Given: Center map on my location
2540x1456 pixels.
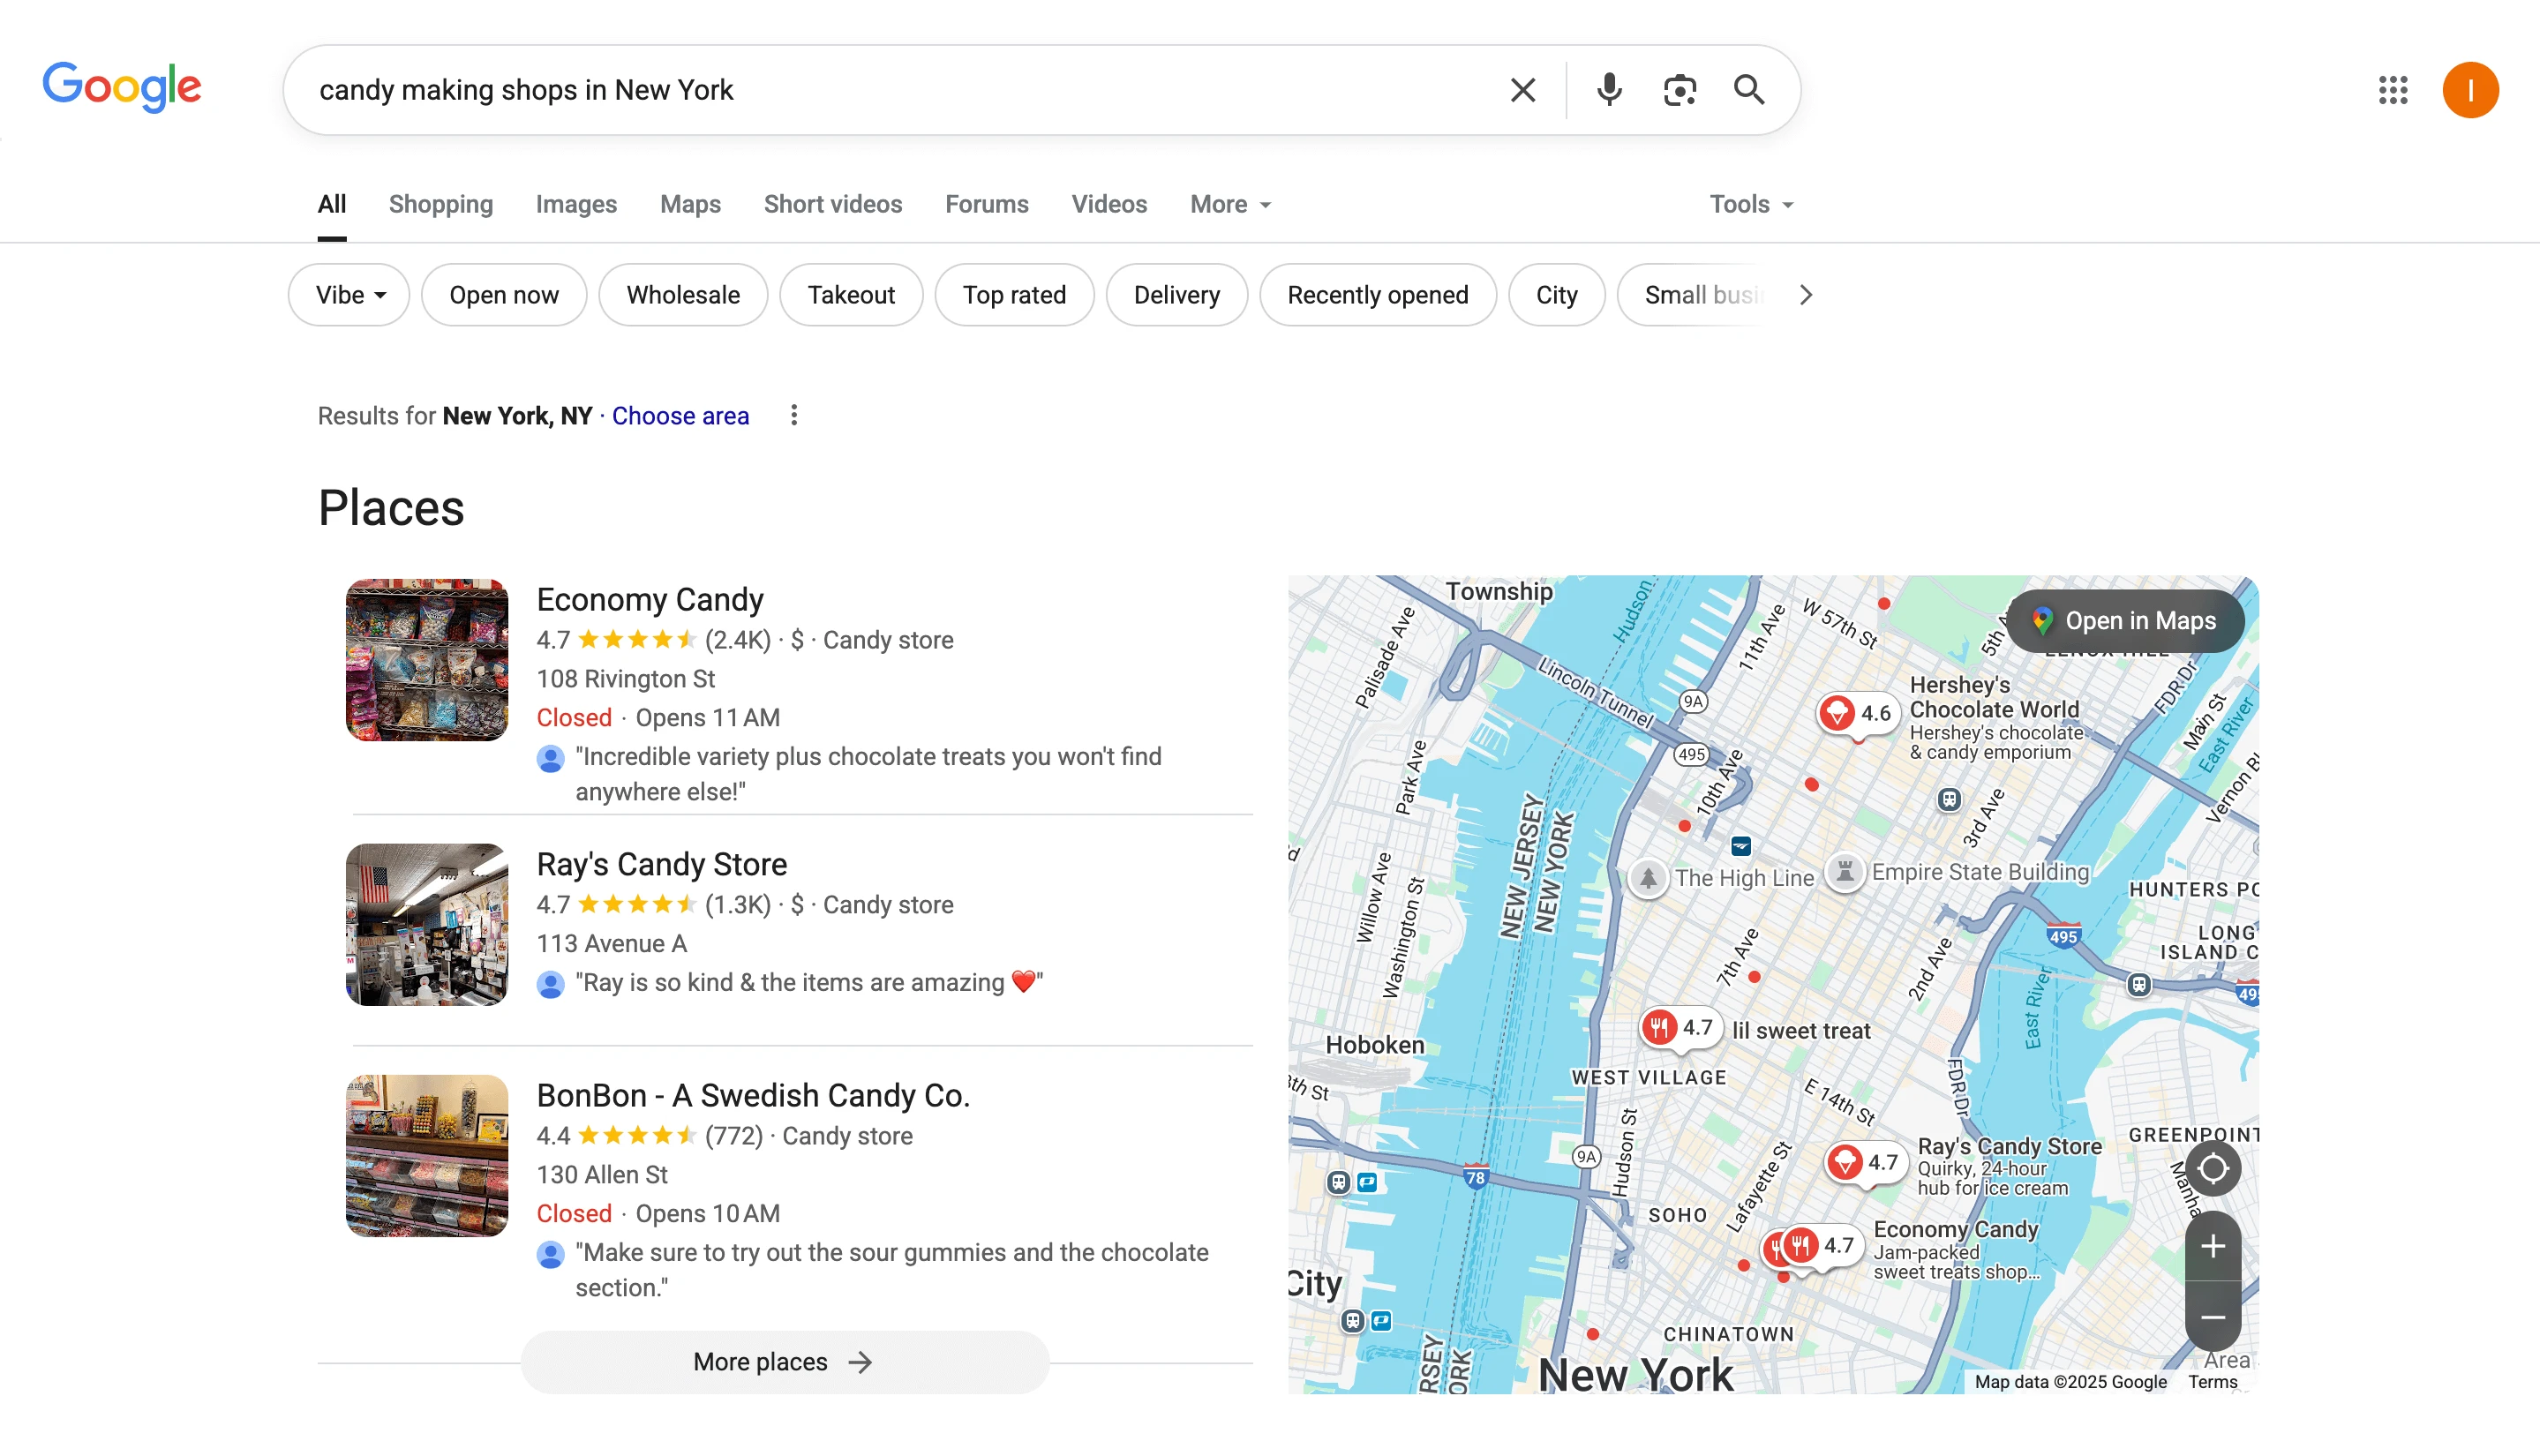Looking at the screenshot, I should (2213, 1167).
